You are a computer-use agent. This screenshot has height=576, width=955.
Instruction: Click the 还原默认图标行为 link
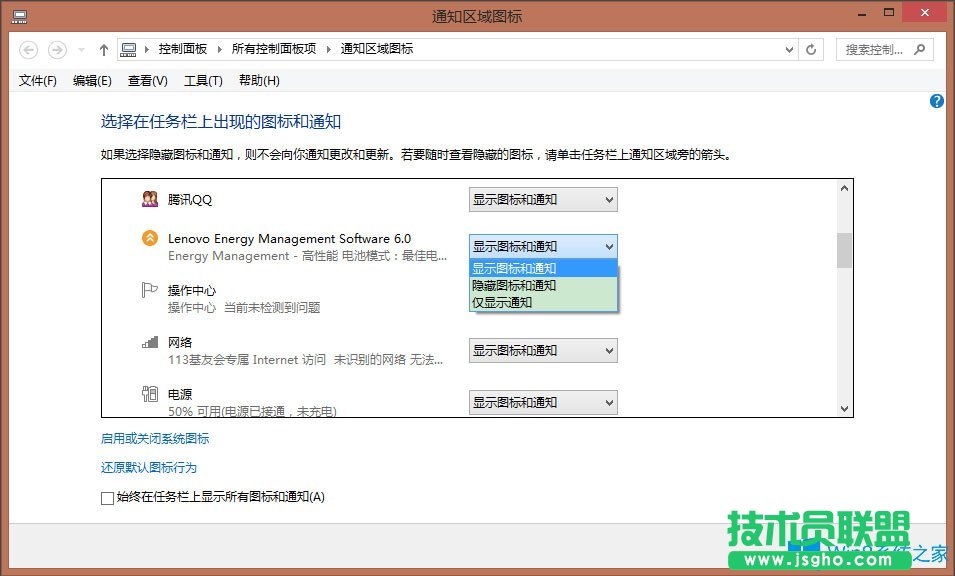[148, 466]
